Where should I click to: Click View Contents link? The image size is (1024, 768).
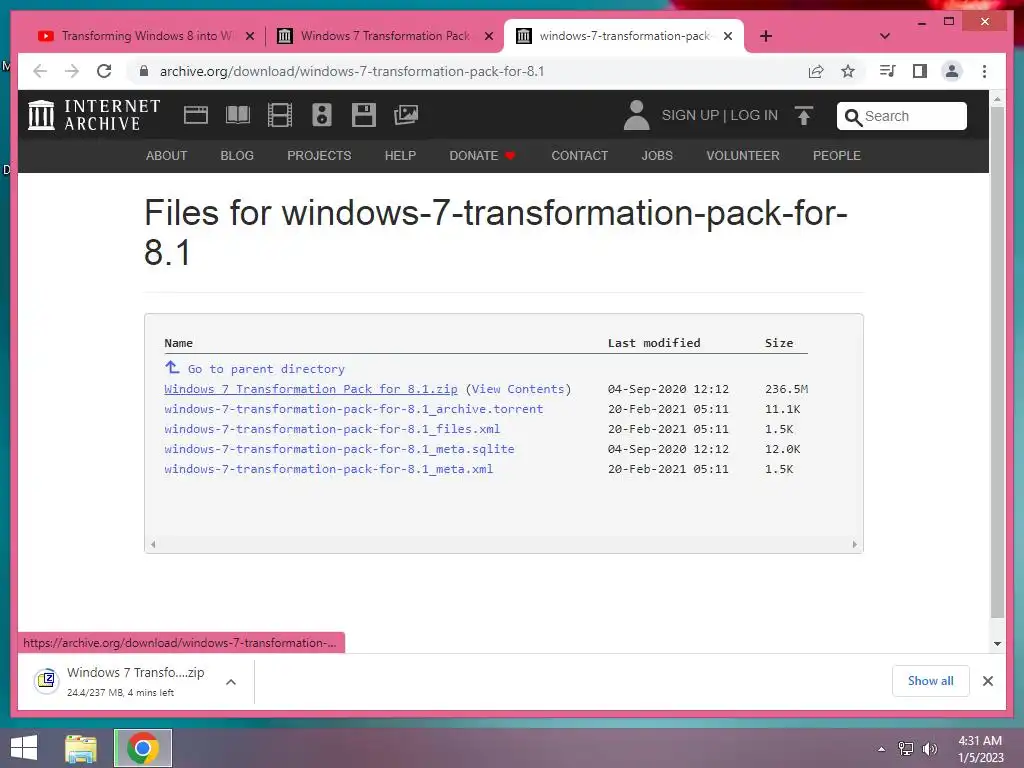[x=518, y=389]
